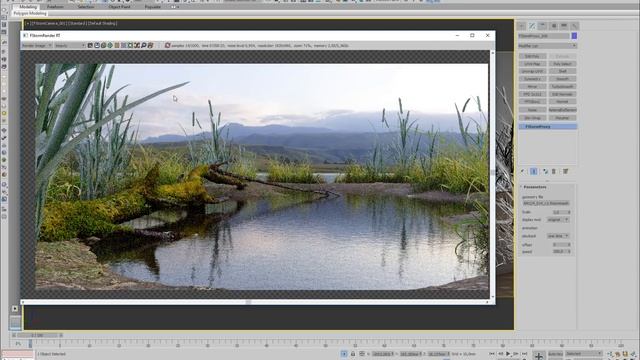This screenshot has width=640, height=360.
Task: Click the TurboSmooth modifier button
Action: (562, 87)
